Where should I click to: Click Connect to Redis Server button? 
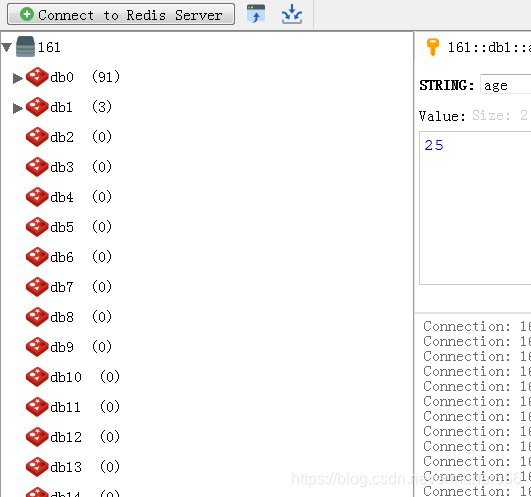point(121,14)
